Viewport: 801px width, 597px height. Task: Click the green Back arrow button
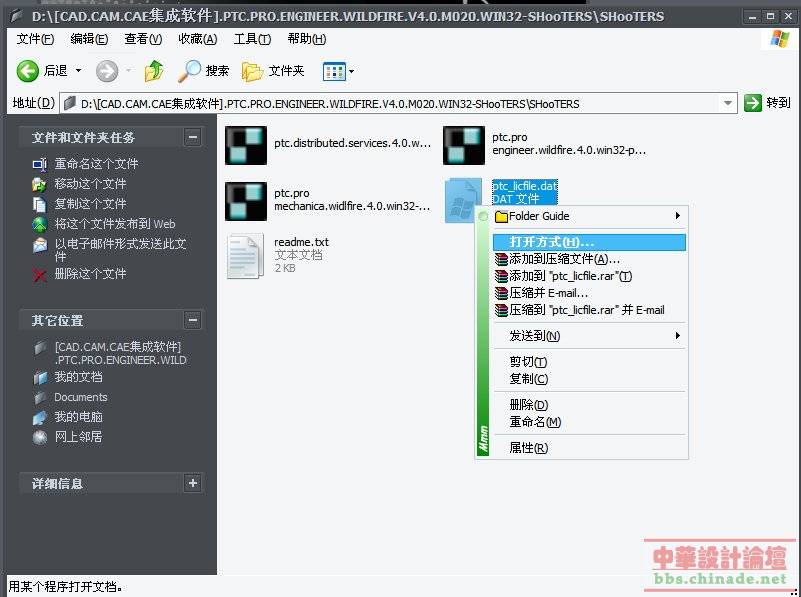click(x=28, y=71)
